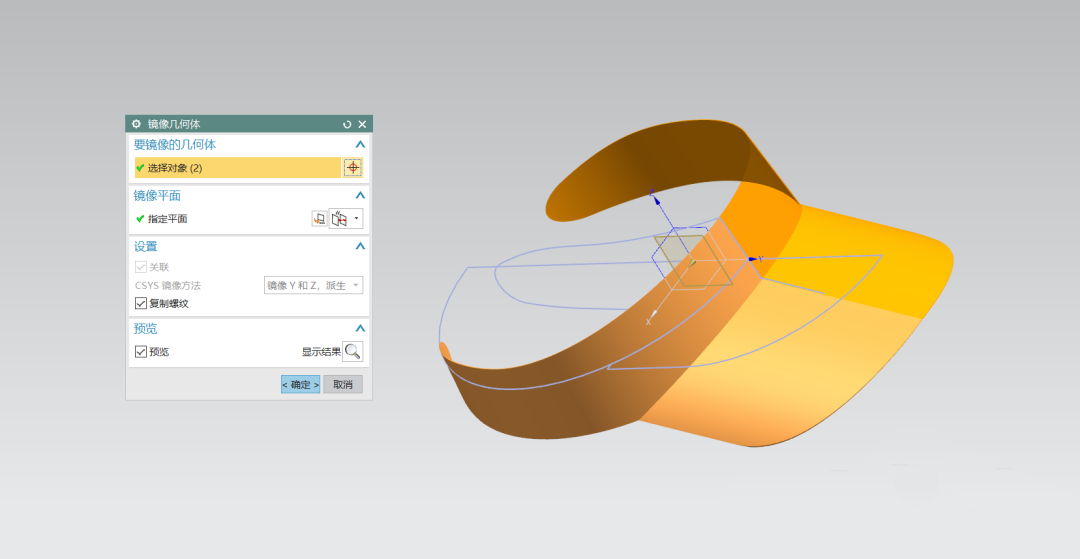Collapse the 设置 section
The height and width of the screenshot is (559, 1080).
pos(360,246)
